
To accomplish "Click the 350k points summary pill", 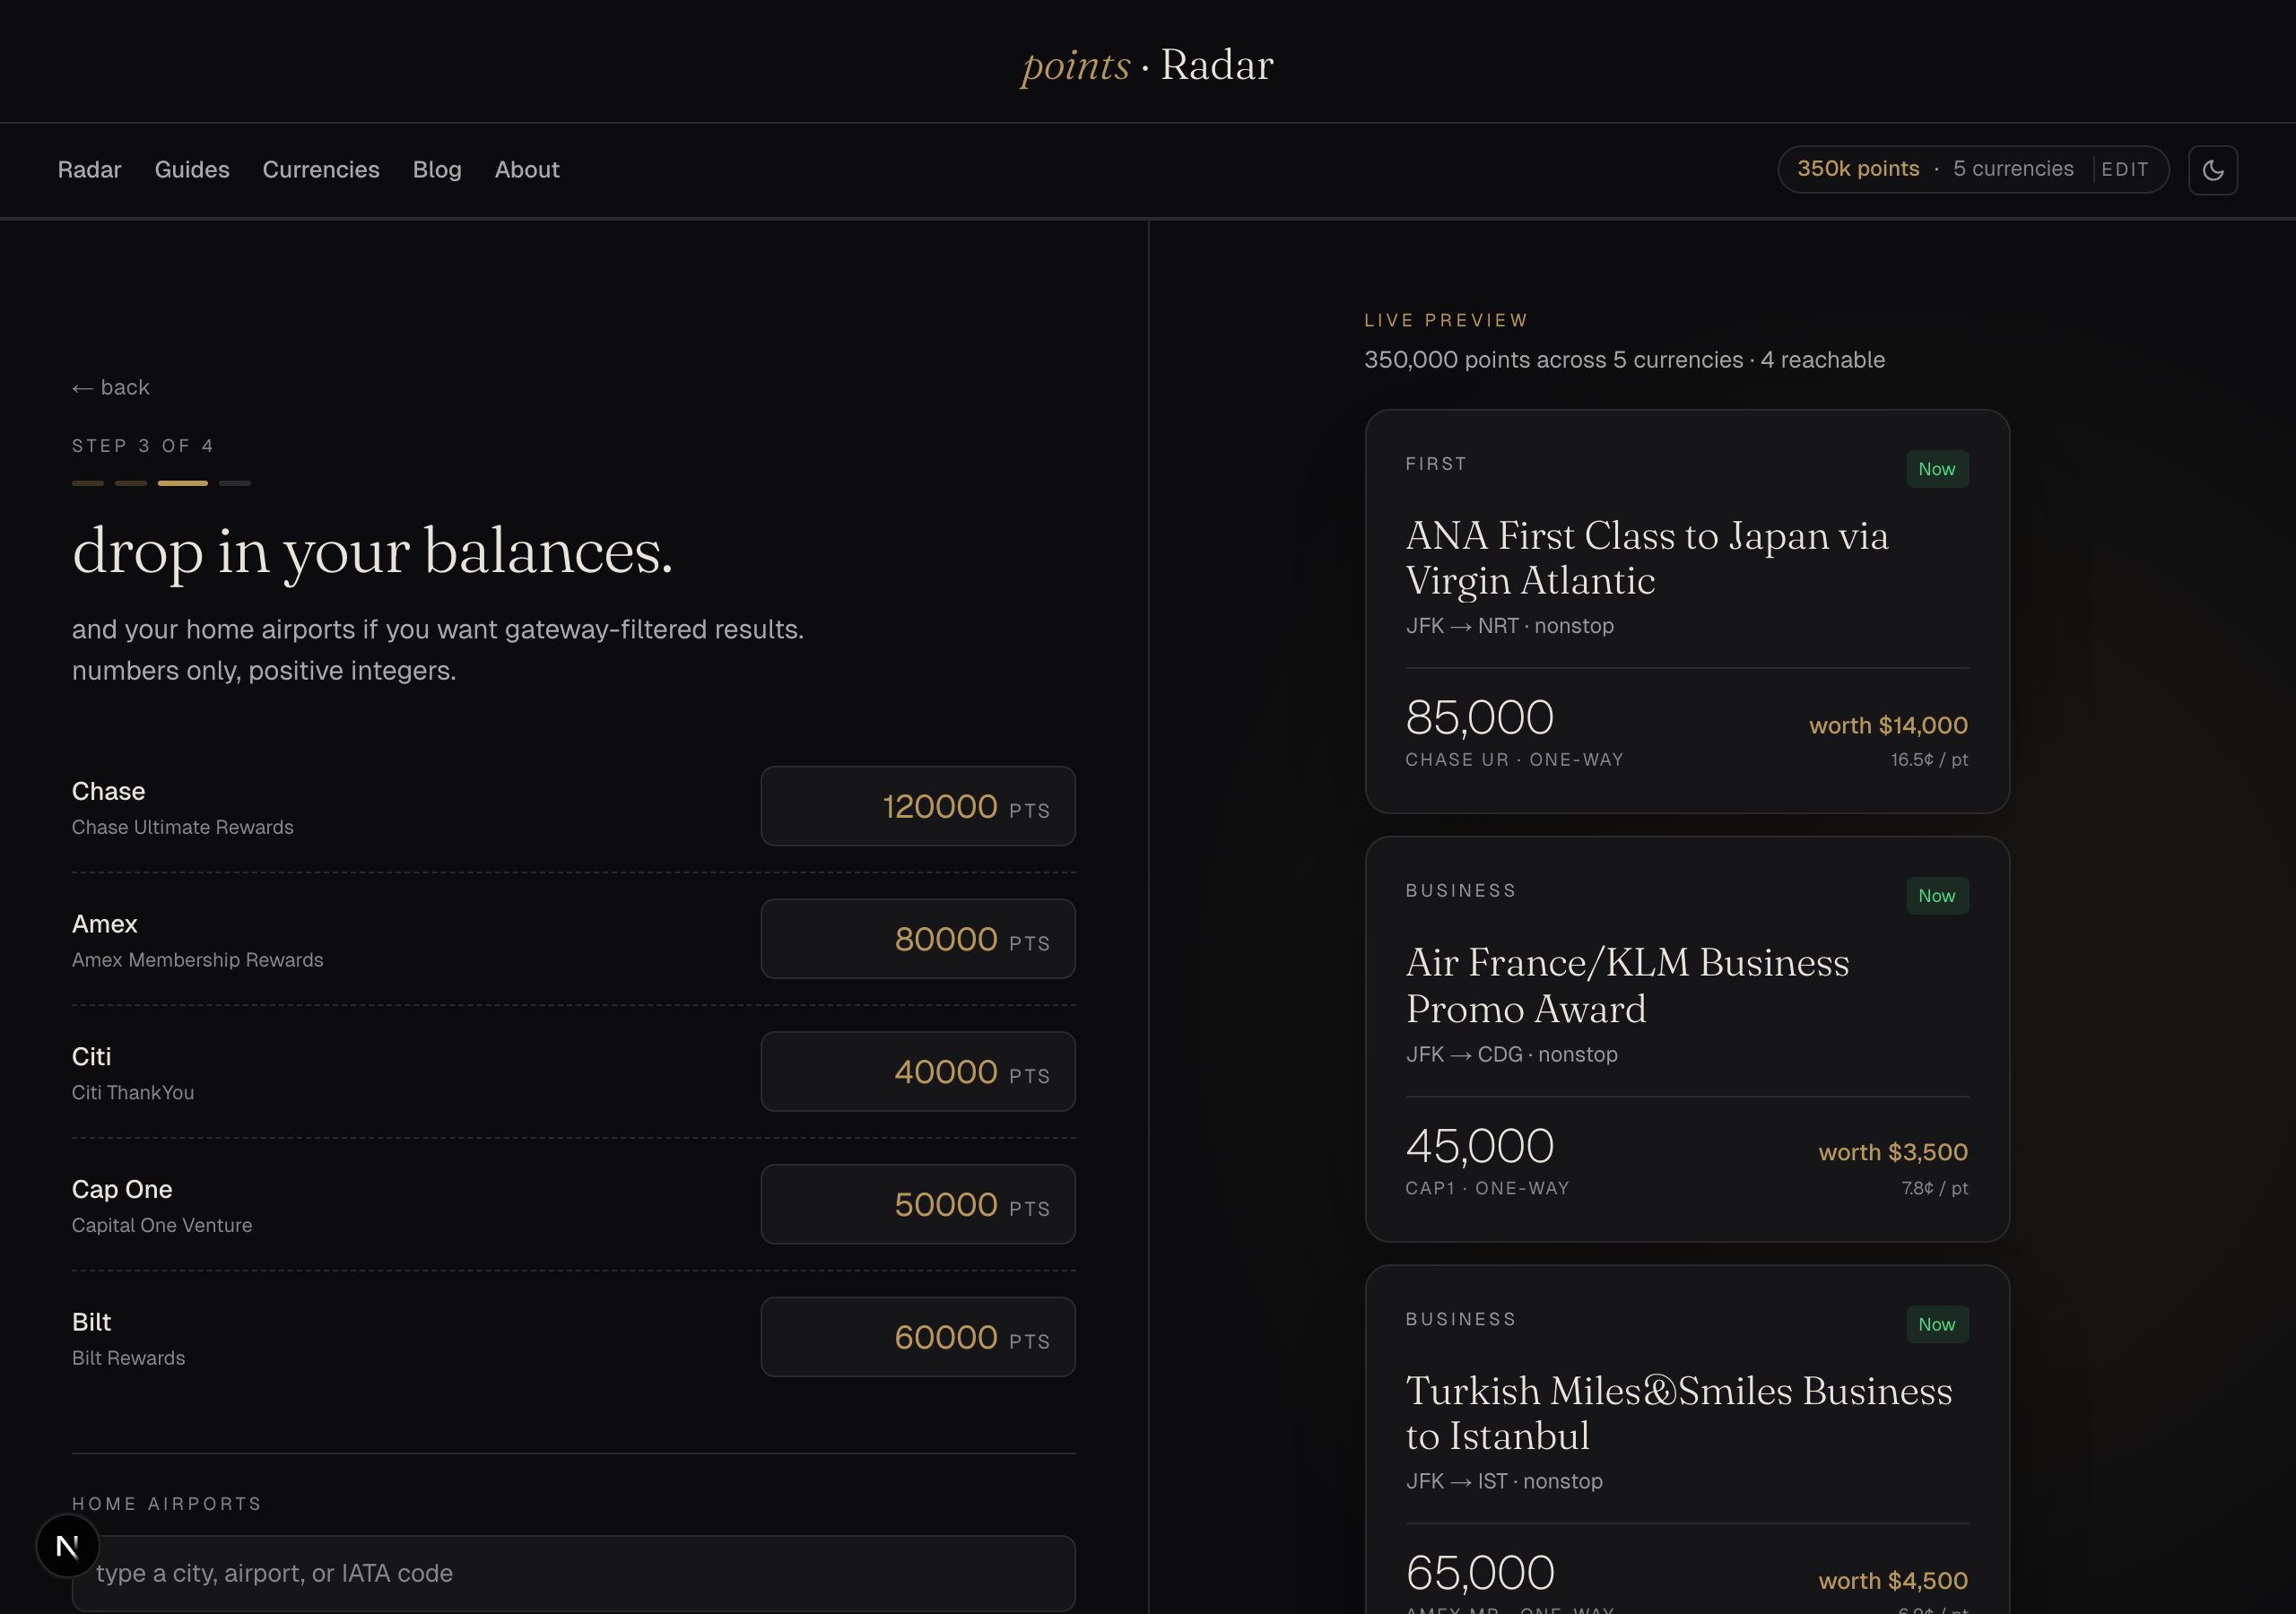I will (x=1973, y=169).
